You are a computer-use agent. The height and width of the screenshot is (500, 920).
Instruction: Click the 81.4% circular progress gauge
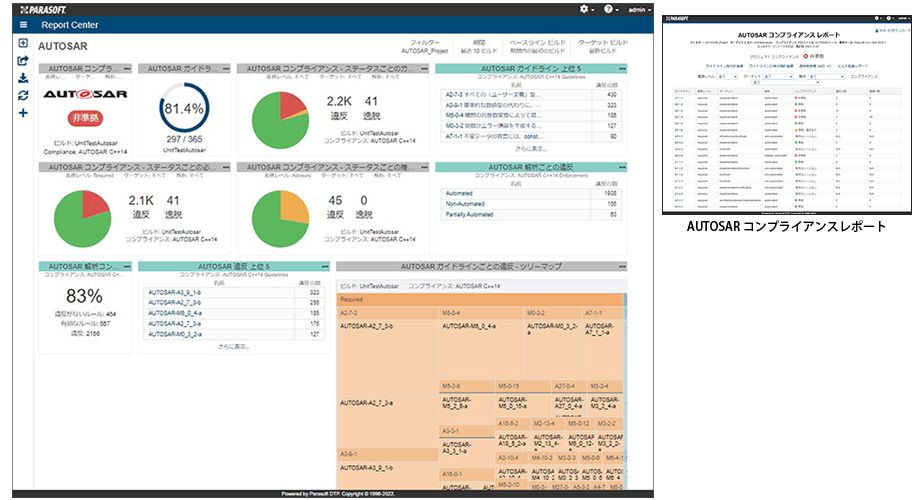click(x=184, y=108)
